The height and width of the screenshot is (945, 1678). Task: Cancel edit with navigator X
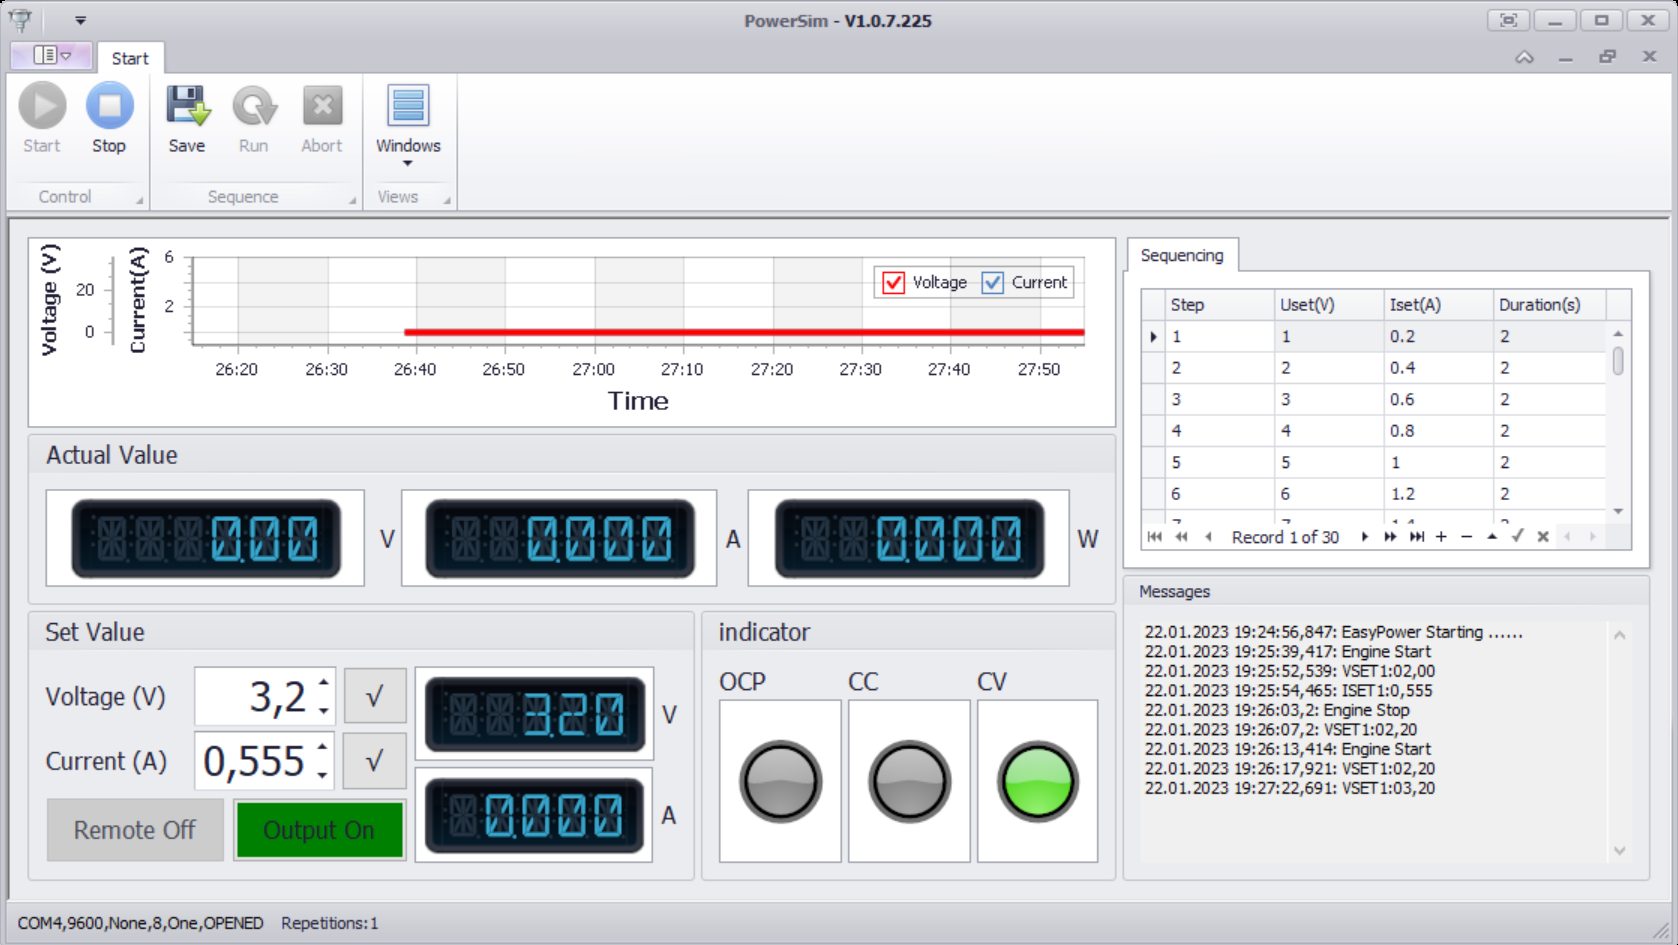[x=1543, y=537]
